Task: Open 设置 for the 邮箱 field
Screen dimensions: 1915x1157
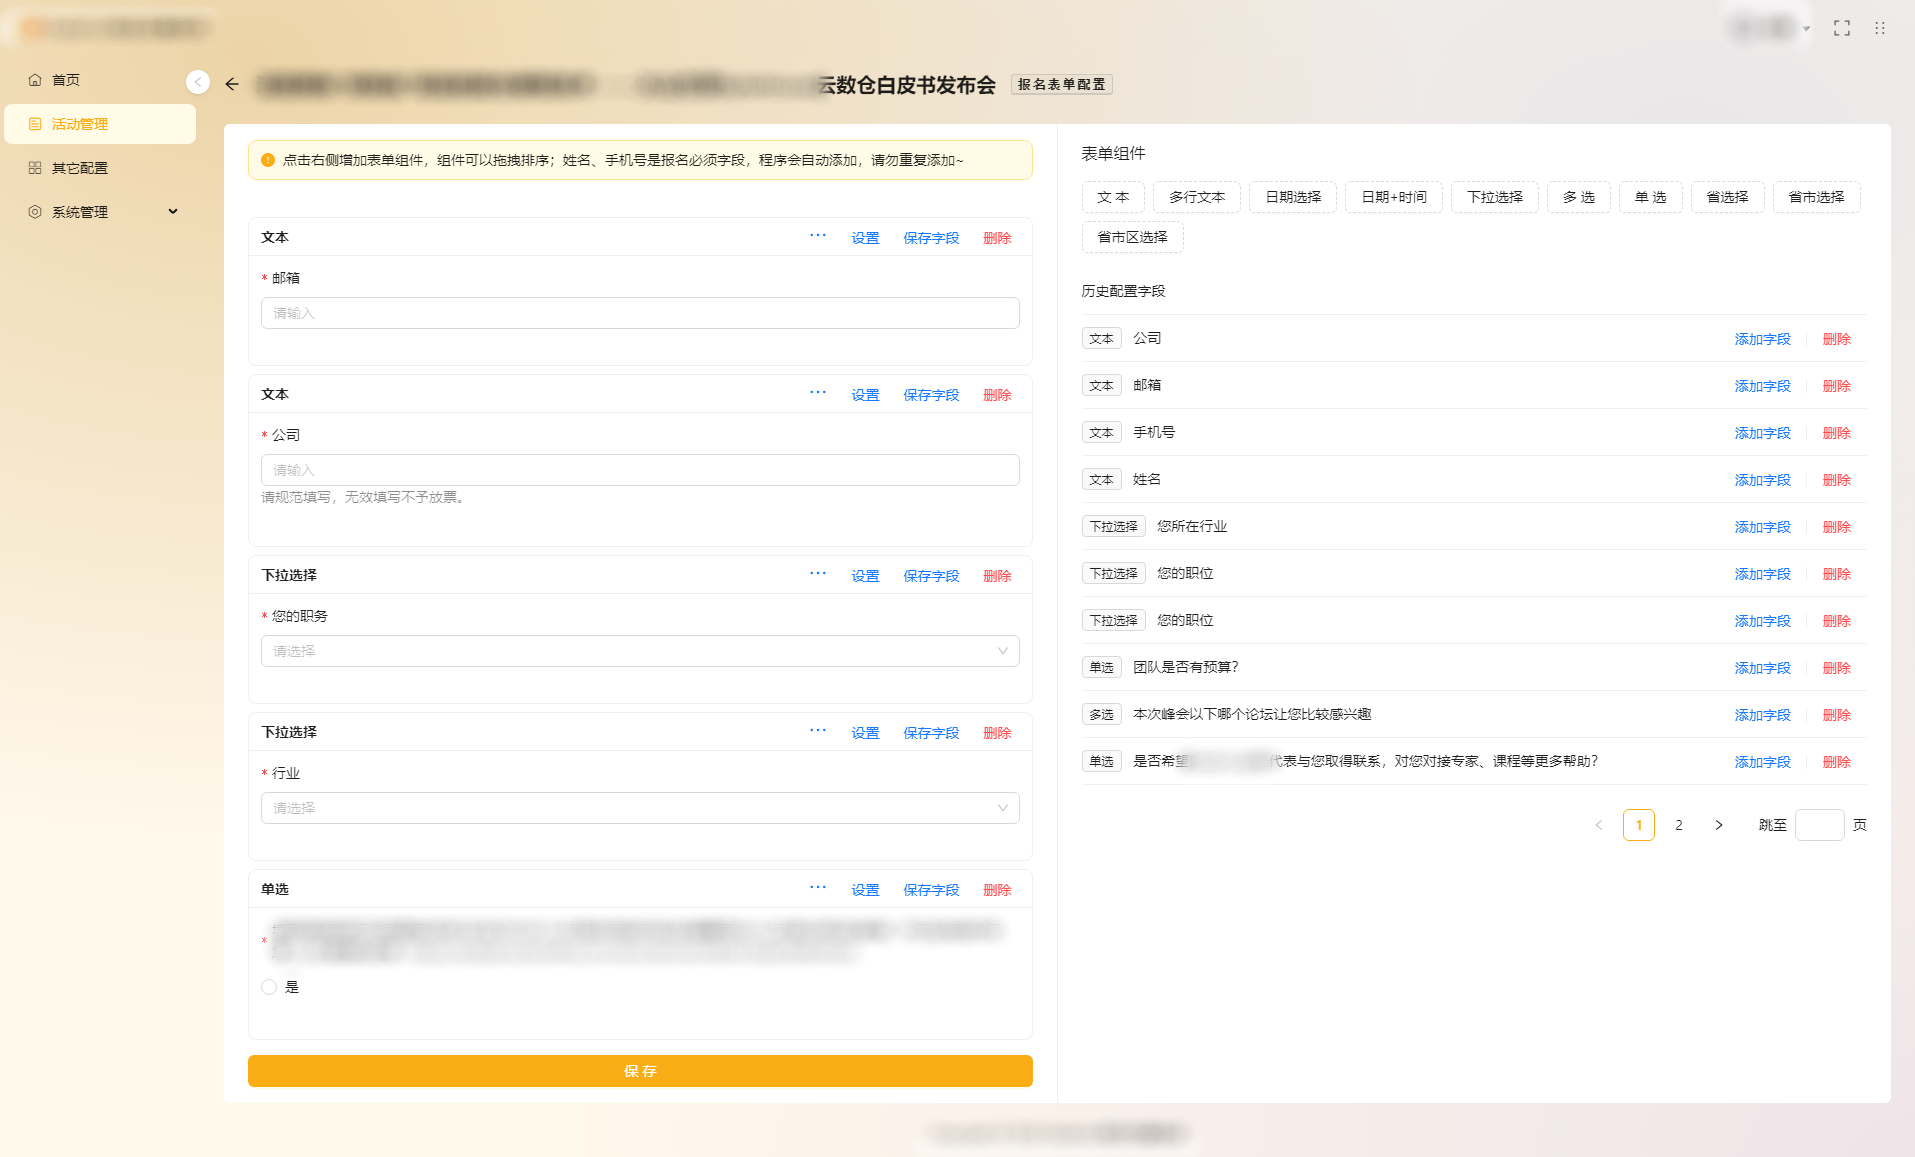Action: (x=865, y=238)
